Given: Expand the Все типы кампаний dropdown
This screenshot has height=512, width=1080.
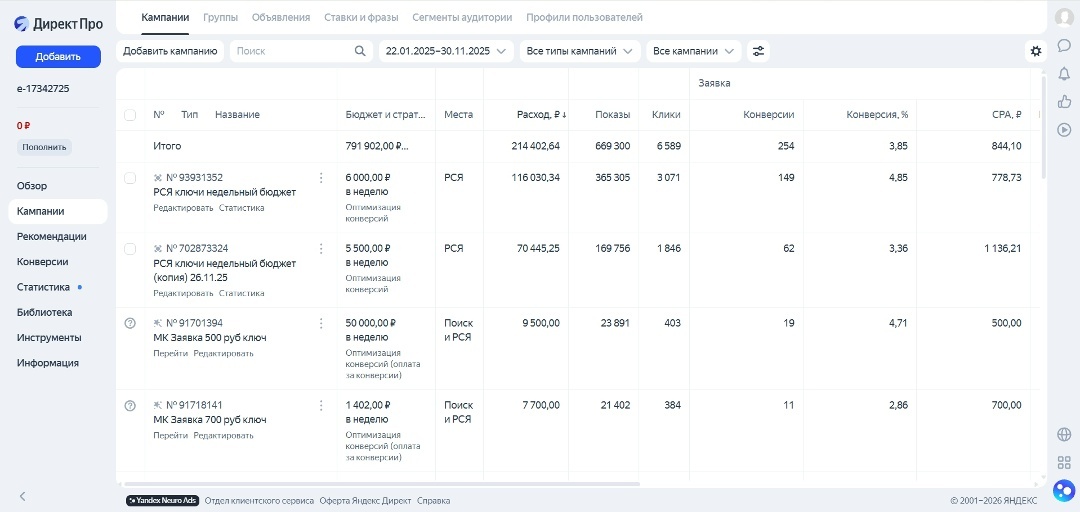Looking at the screenshot, I should point(580,51).
